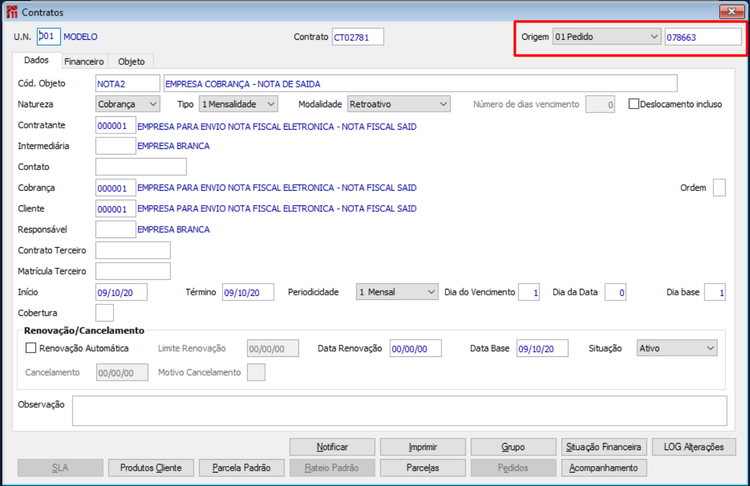Click EMPRESA BRANCA text beside Responsável

point(174,230)
